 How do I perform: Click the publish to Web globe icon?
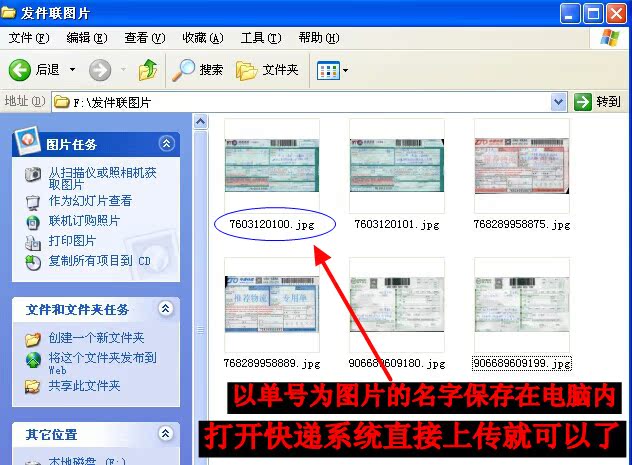point(33,360)
